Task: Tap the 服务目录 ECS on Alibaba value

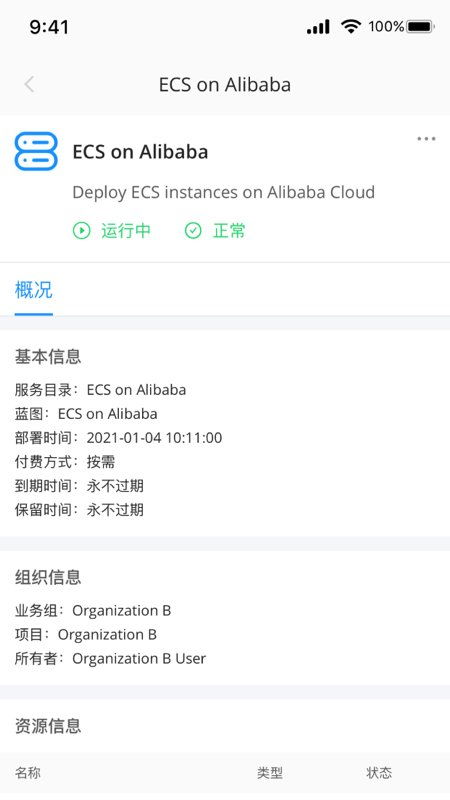Action: coord(136,390)
